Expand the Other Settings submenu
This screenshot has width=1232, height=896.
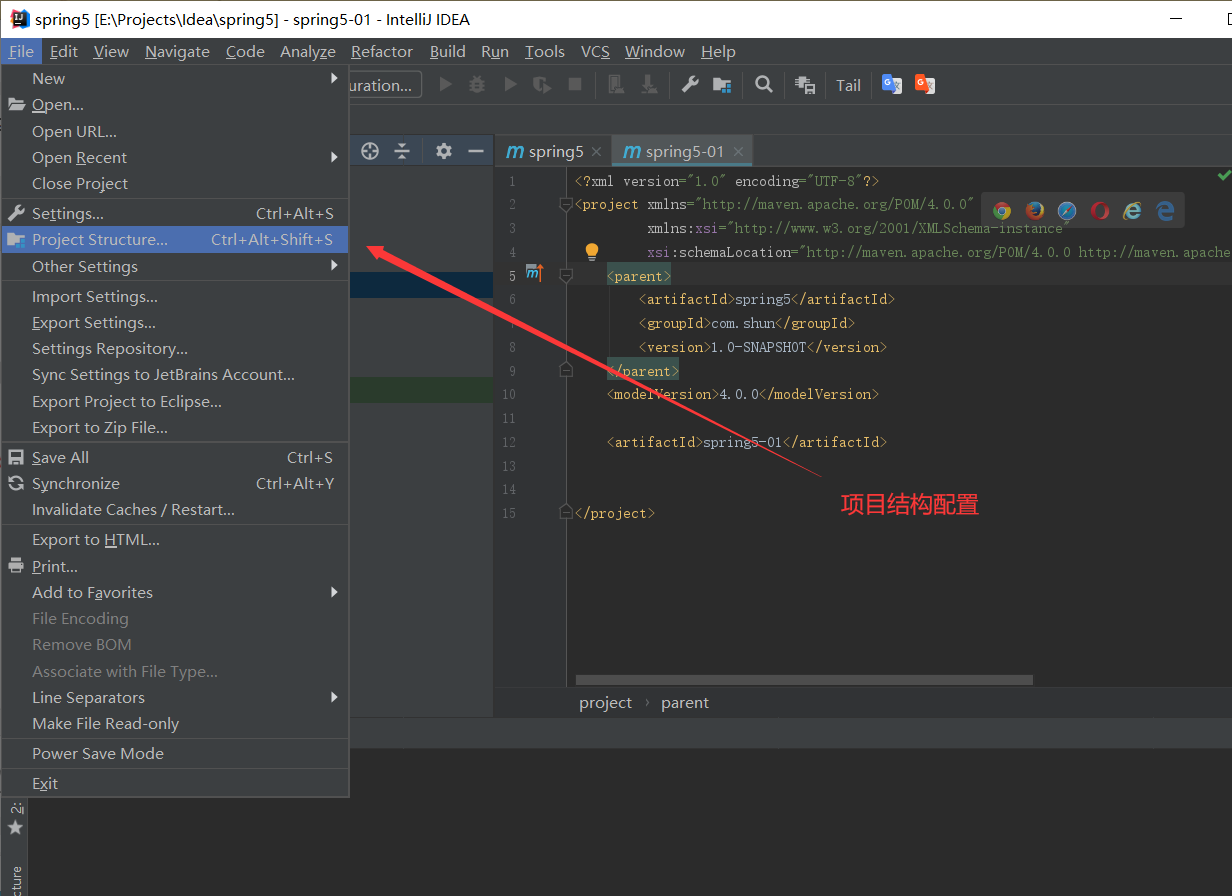(334, 266)
